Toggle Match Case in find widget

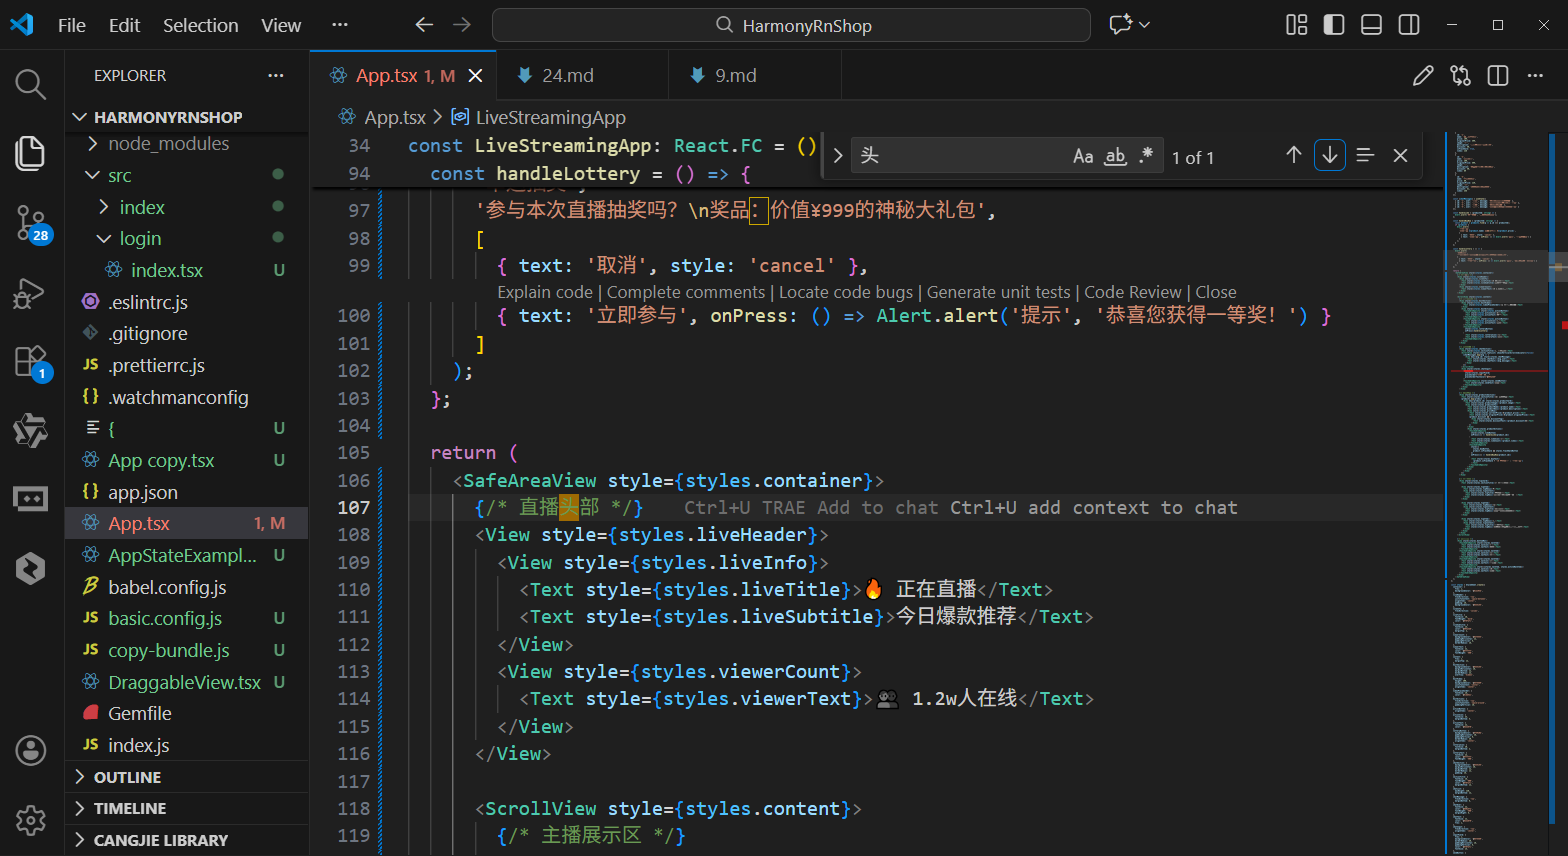point(1083,156)
